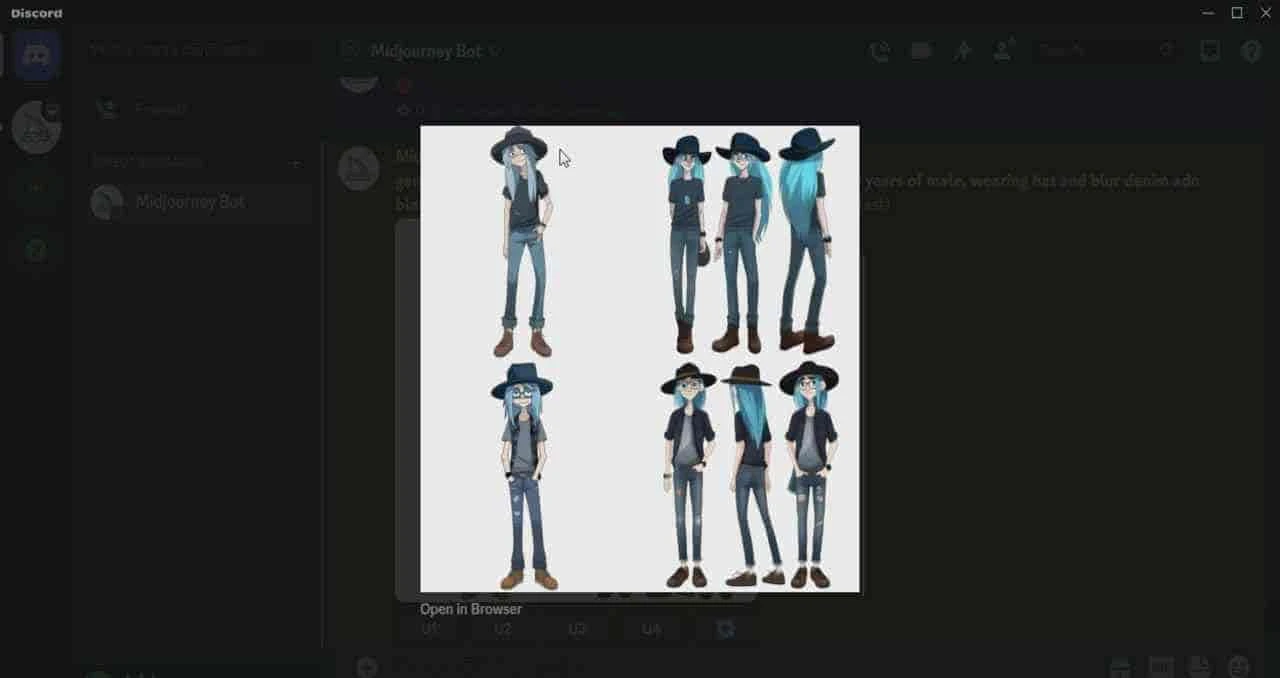Click the Add Friends to DM icon
This screenshot has height=678, width=1280.
coord(1003,50)
